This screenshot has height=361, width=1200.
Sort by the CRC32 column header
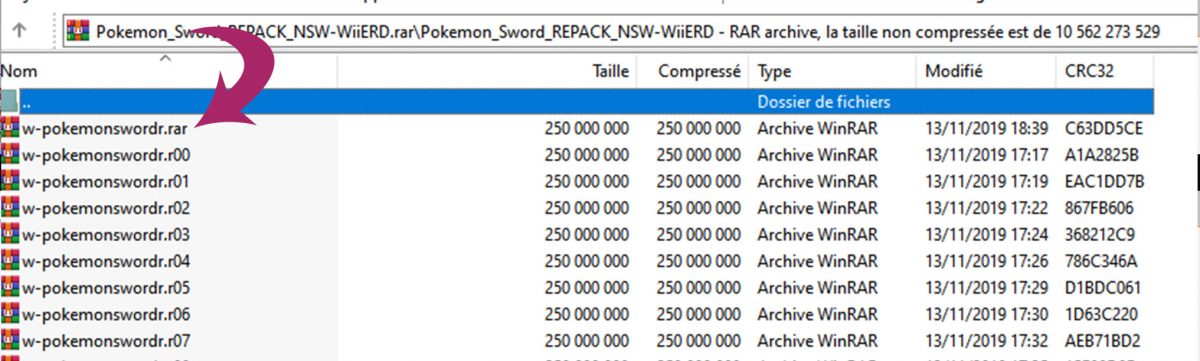1105,71
